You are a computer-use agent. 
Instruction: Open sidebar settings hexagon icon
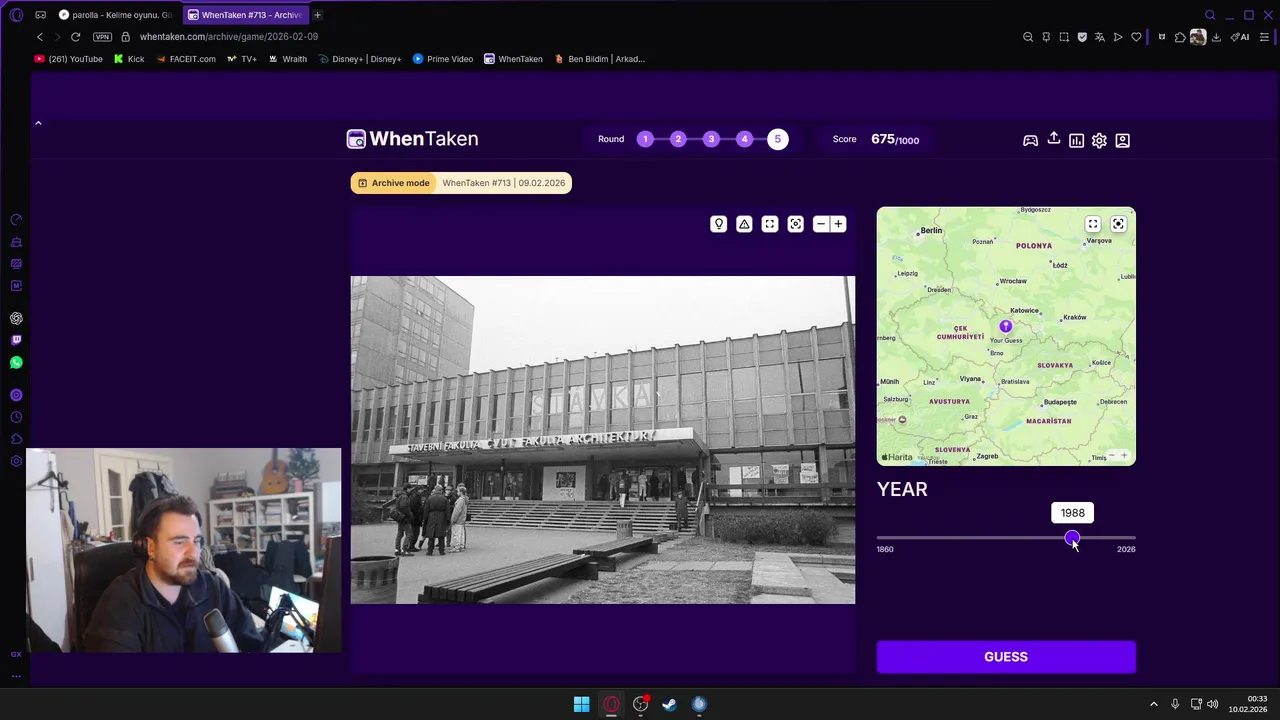(x=16, y=461)
